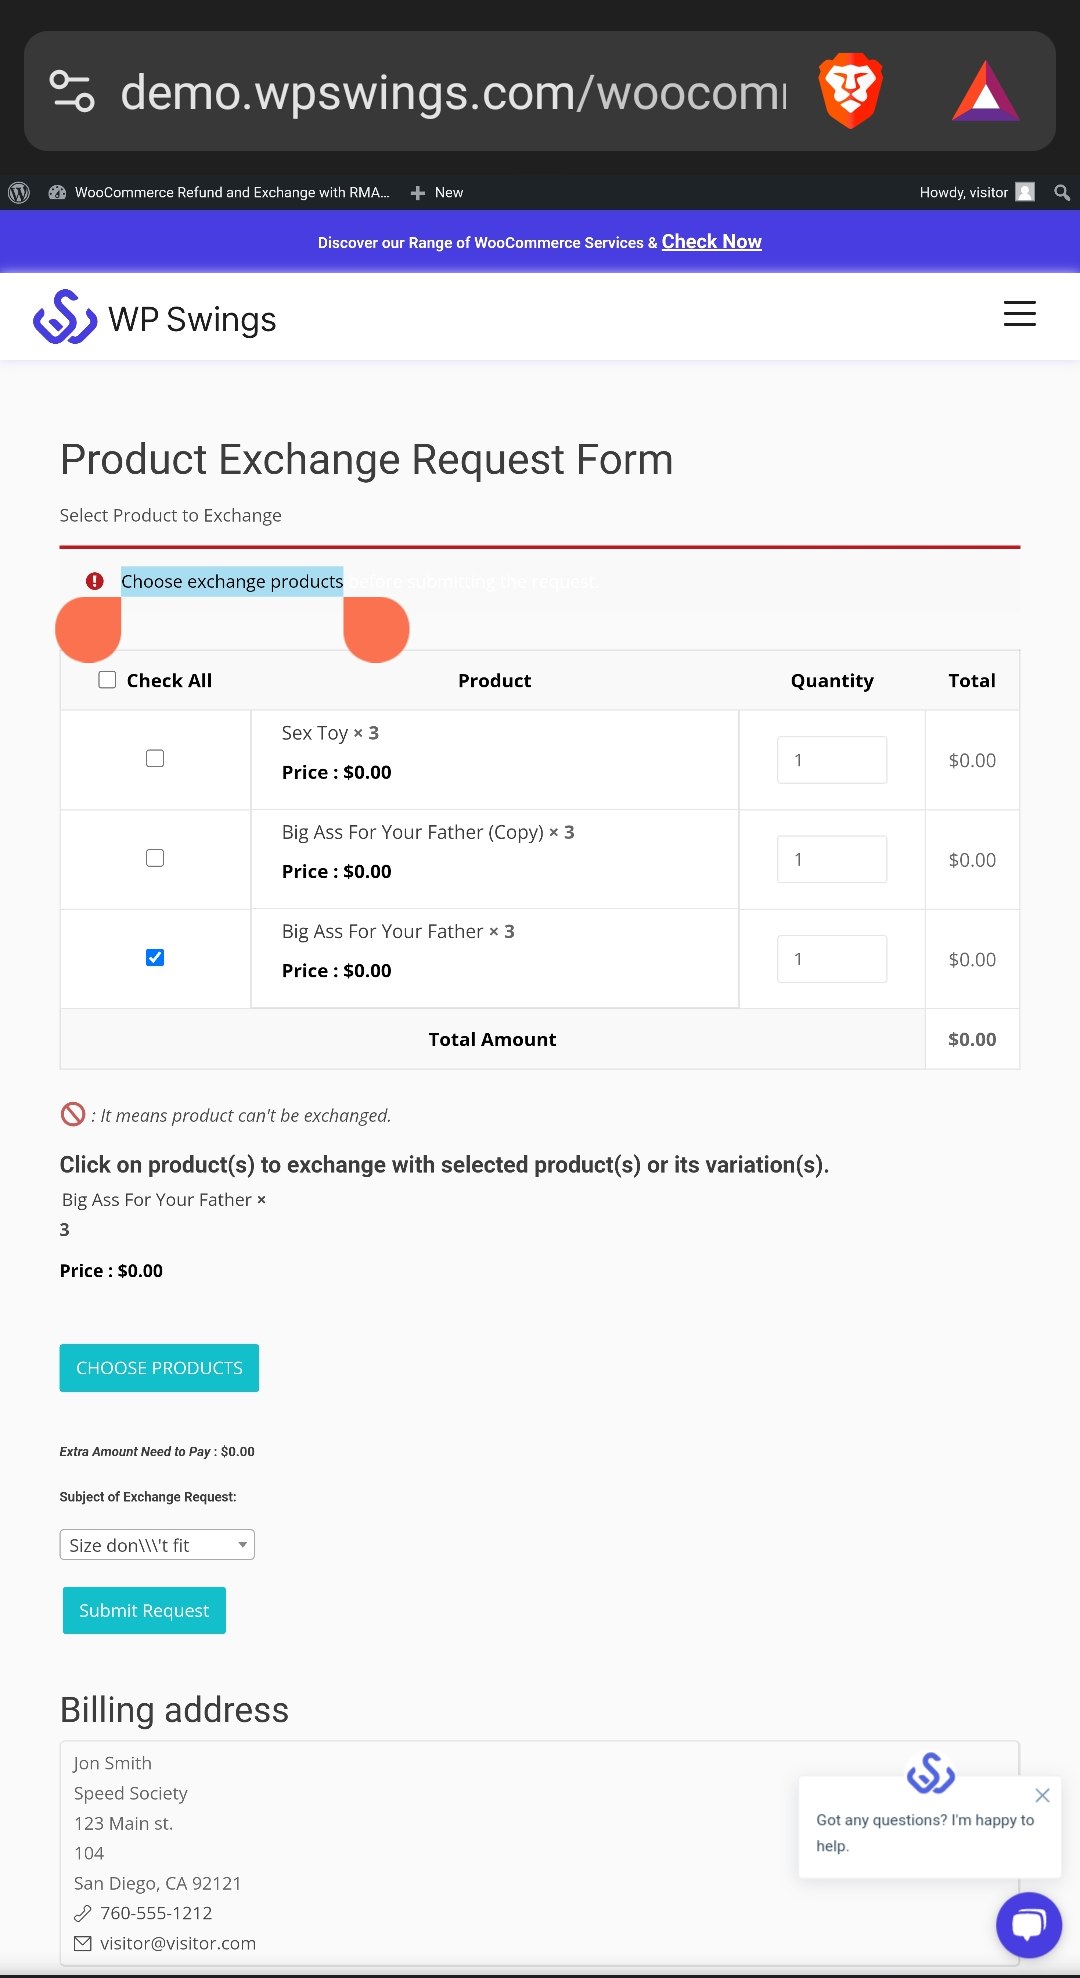Follow the Check Now banner link

coord(711,242)
